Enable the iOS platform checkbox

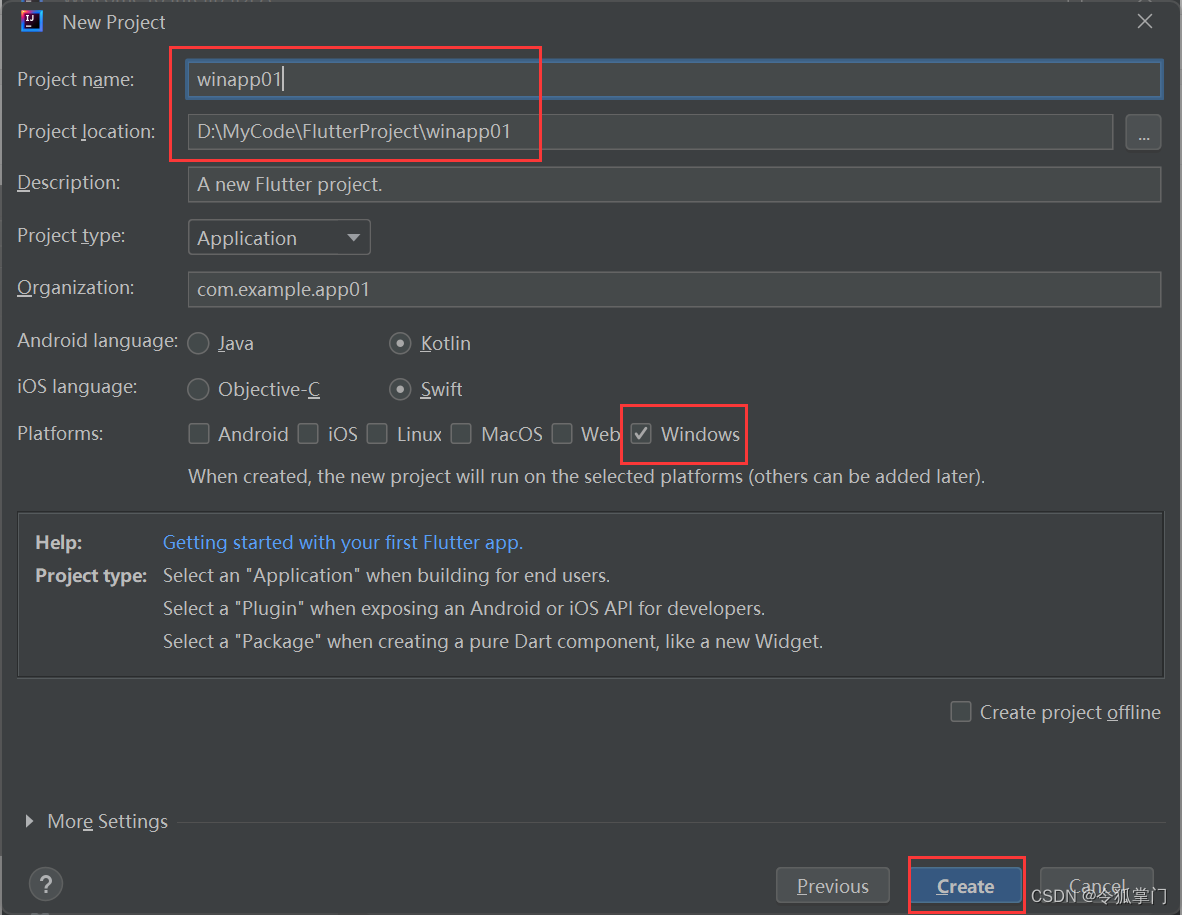point(308,434)
